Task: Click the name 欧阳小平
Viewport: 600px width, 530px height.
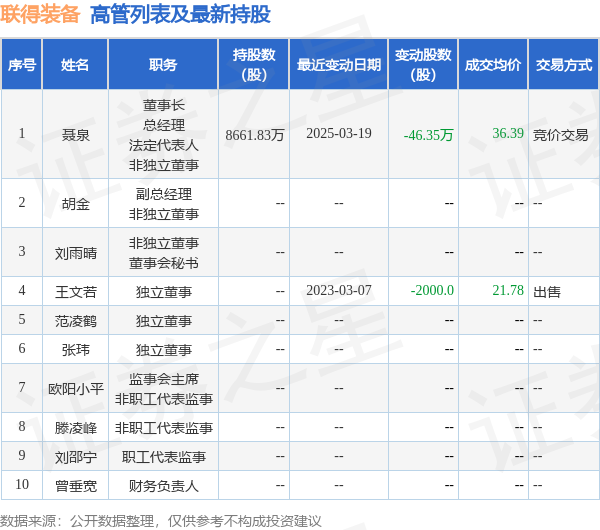Action: click(x=75, y=389)
